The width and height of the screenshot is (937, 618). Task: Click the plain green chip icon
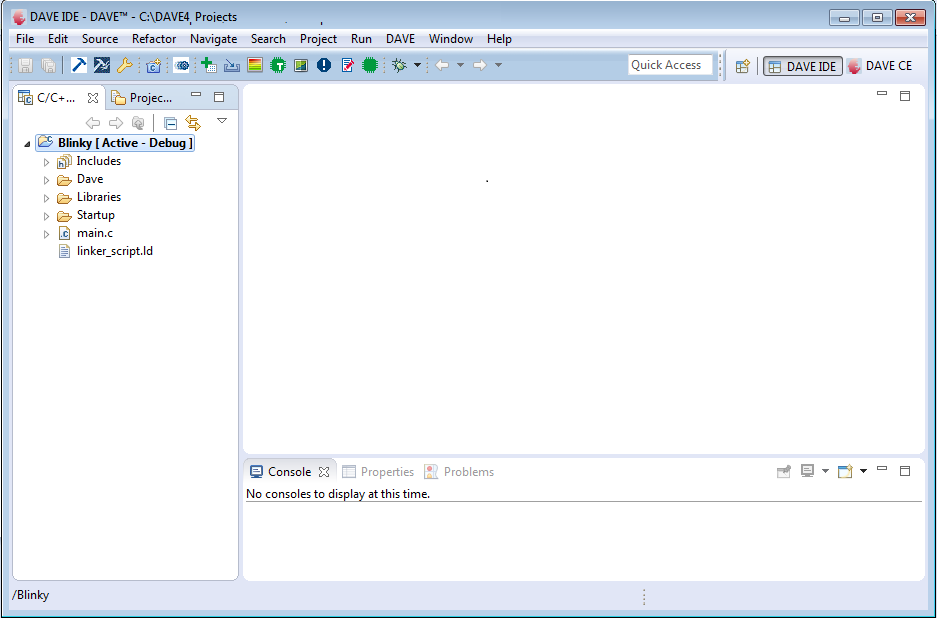(370, 65)
